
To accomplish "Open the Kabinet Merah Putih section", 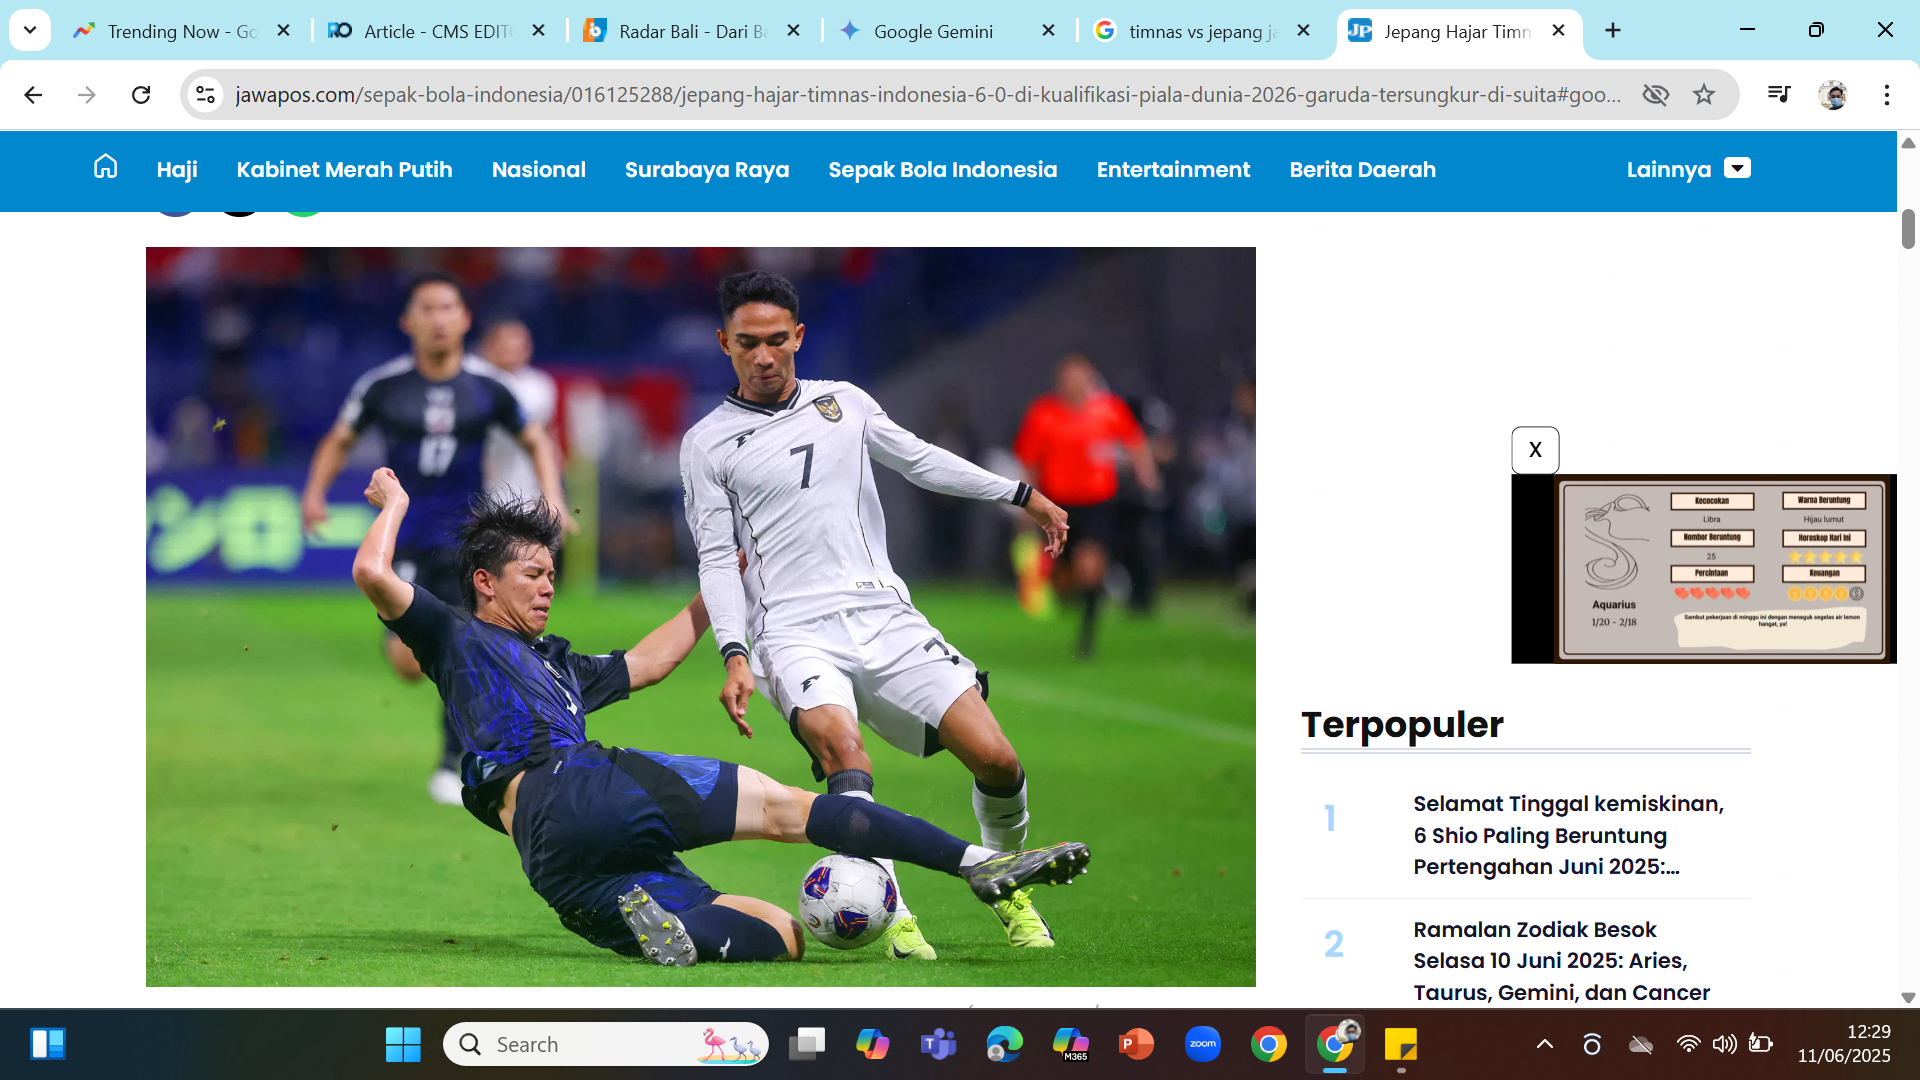I will 344,170.
